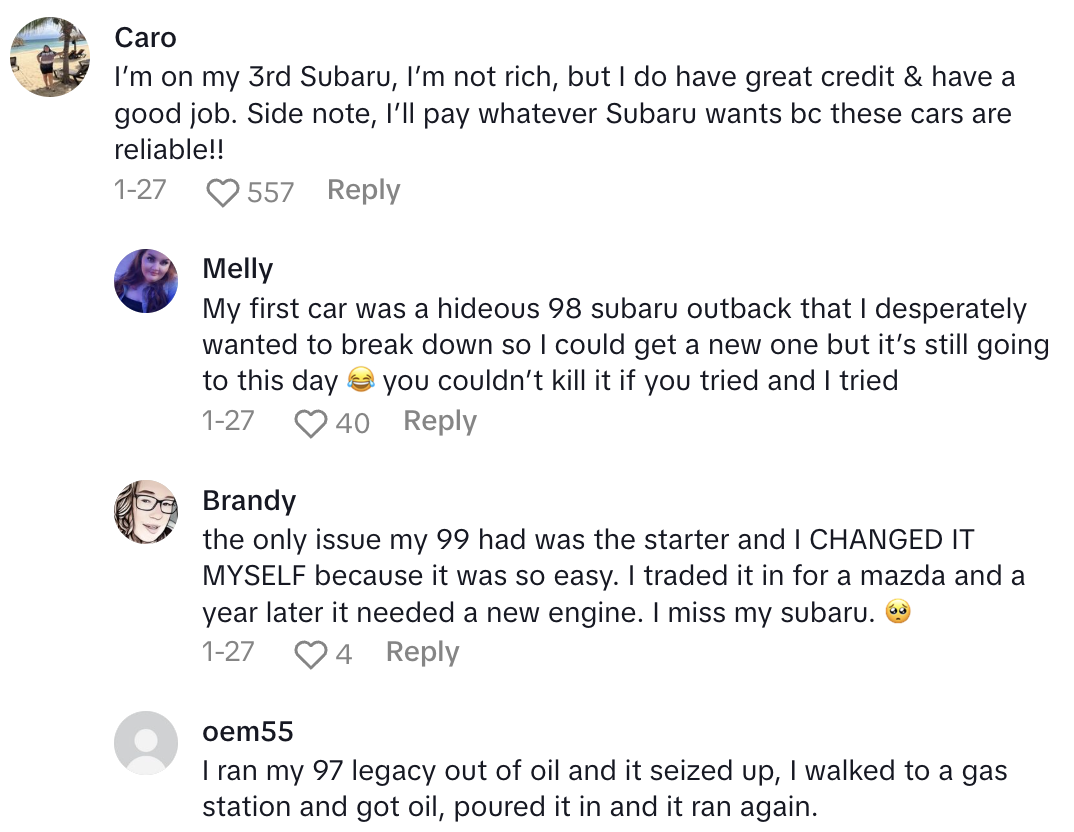Go to Caro's profile via username

(145, 38)
